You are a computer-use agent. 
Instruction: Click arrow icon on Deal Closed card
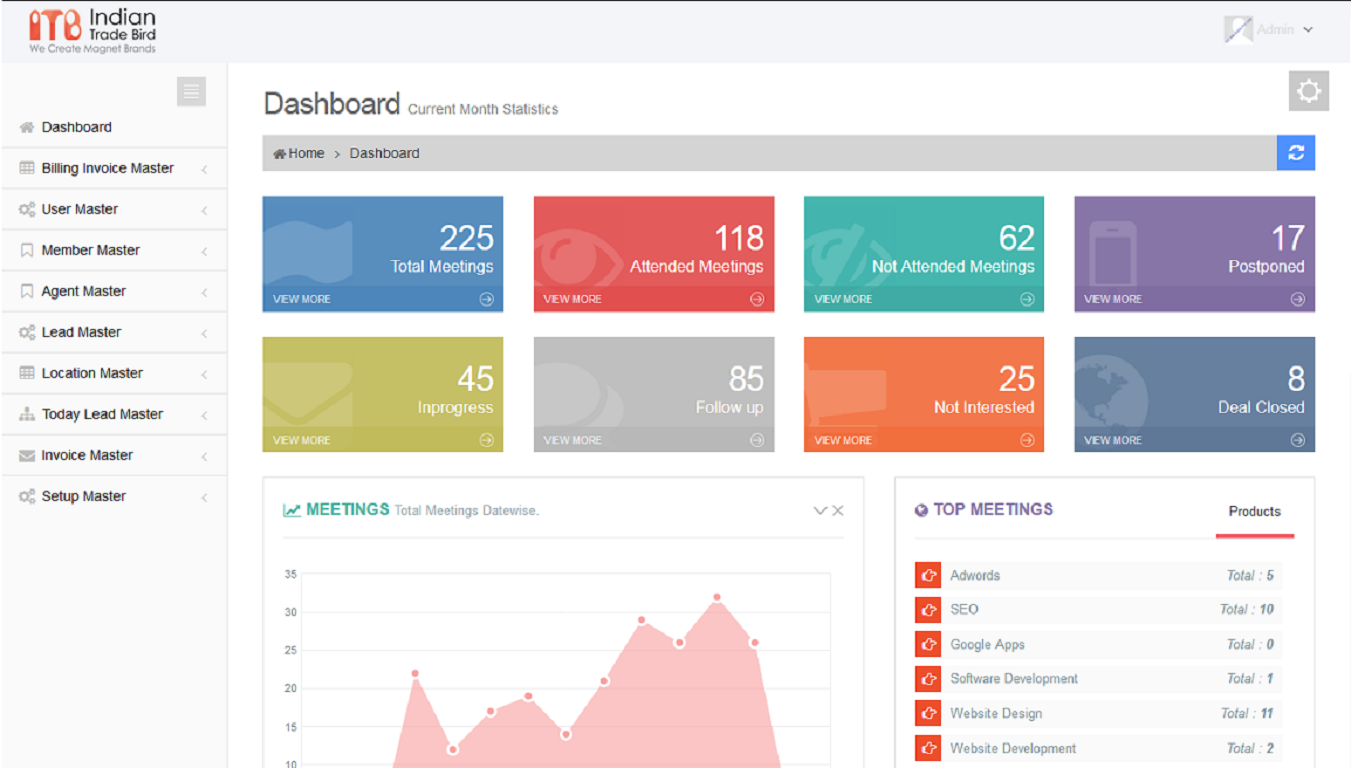(x=1298, y=440)
